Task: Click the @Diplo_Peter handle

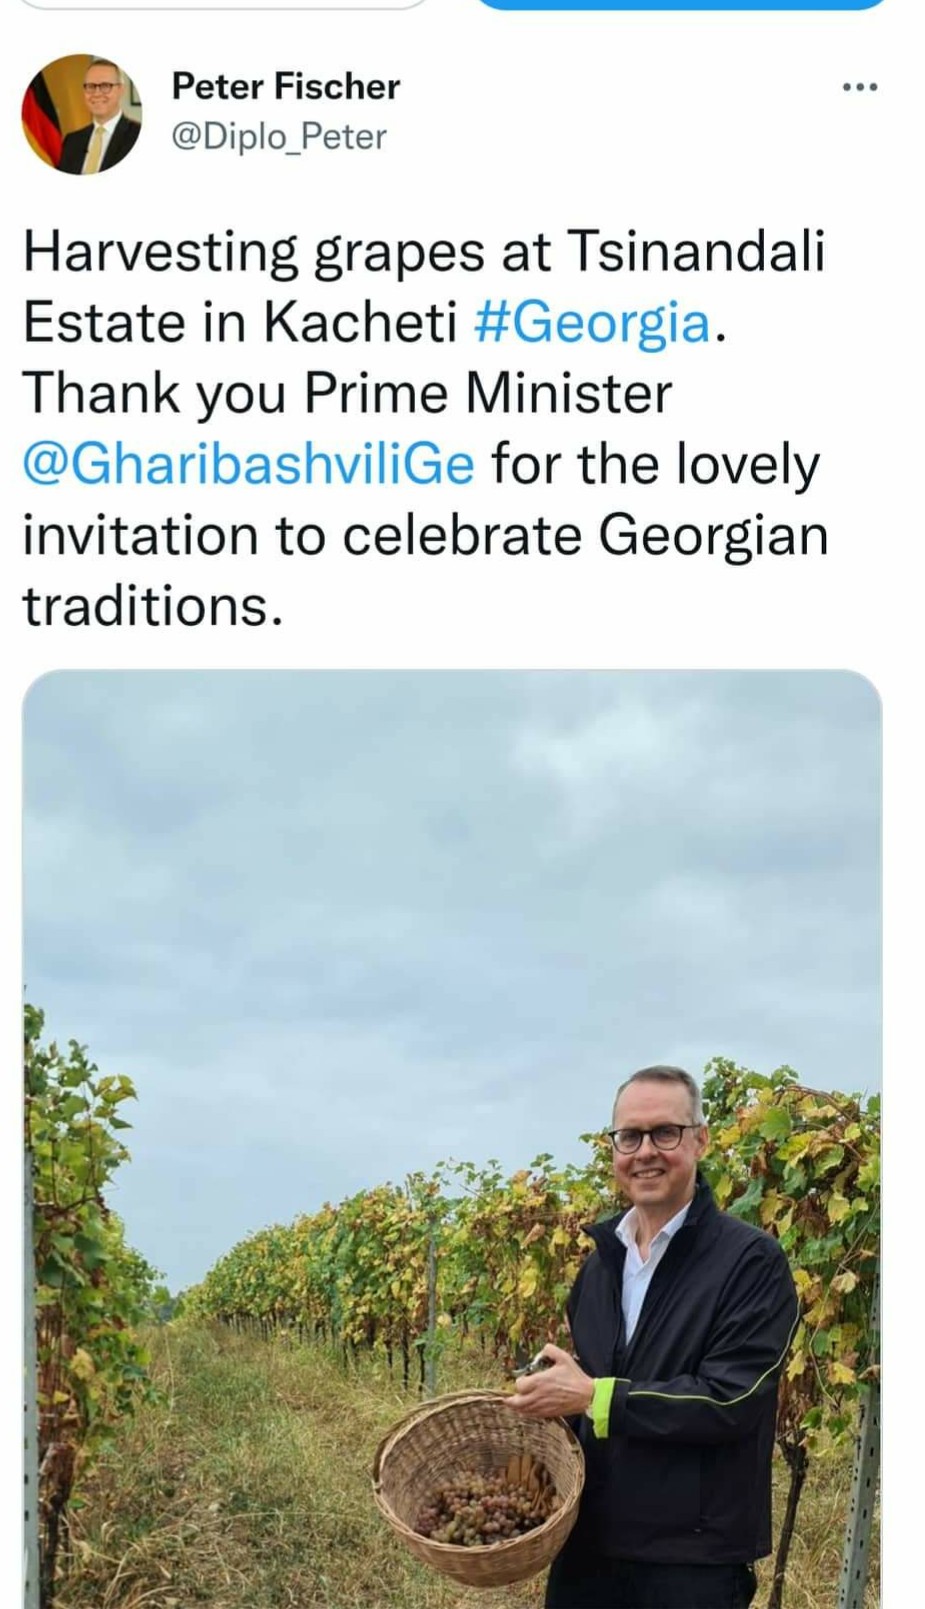Action: pos(279,136)
